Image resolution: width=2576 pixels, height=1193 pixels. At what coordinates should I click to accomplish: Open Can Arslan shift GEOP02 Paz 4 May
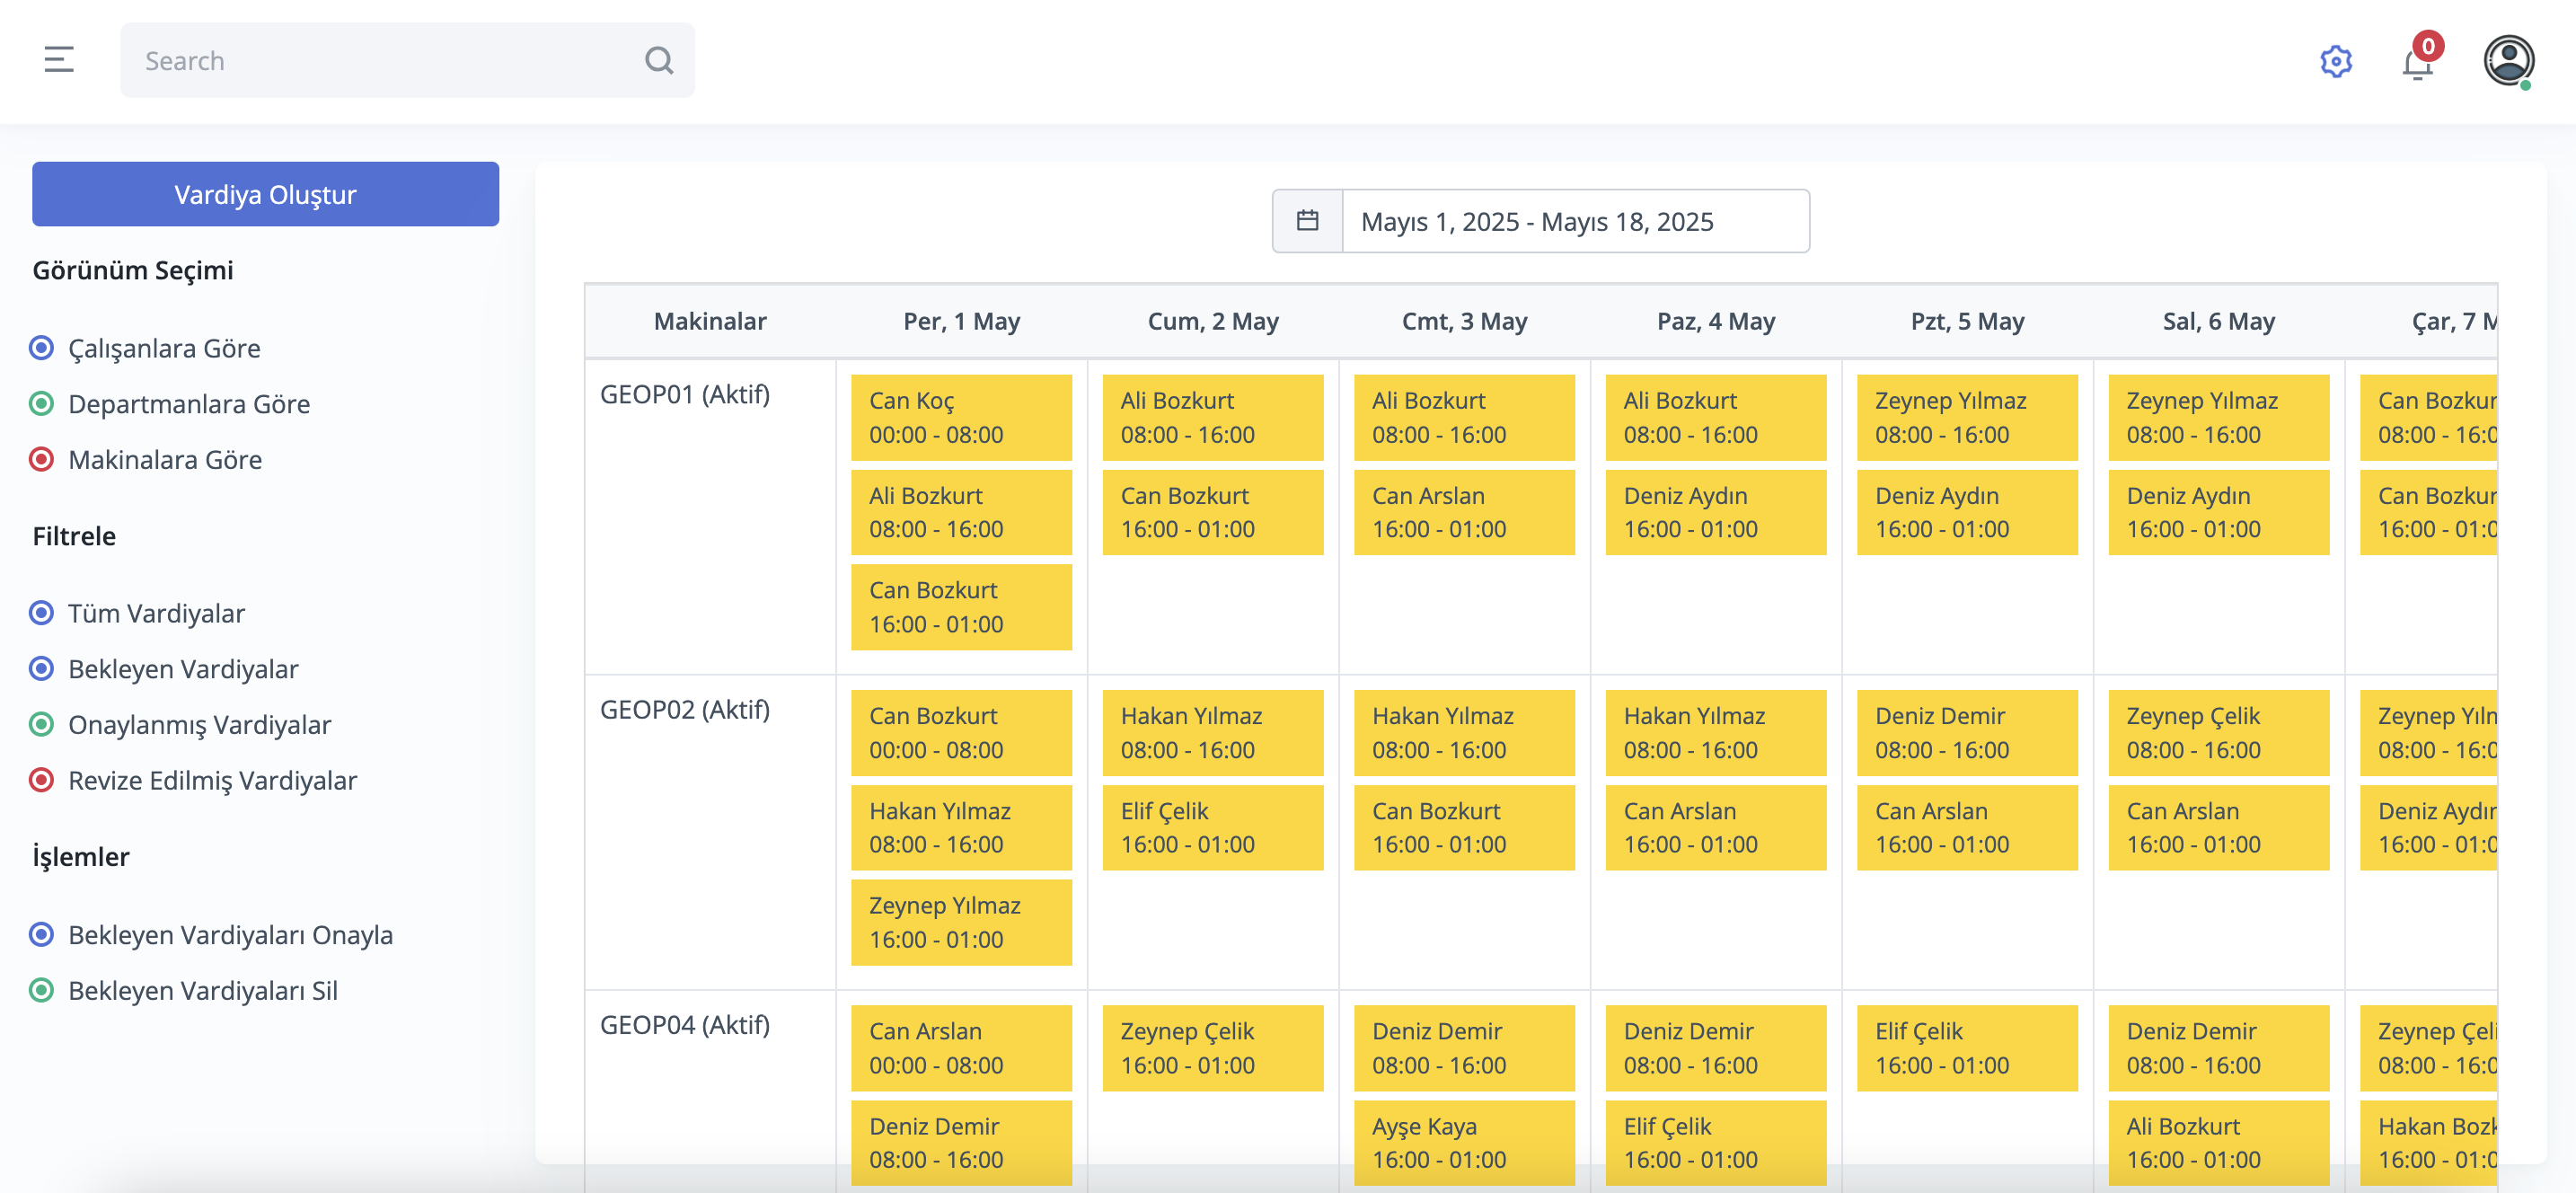(1716, 828)
